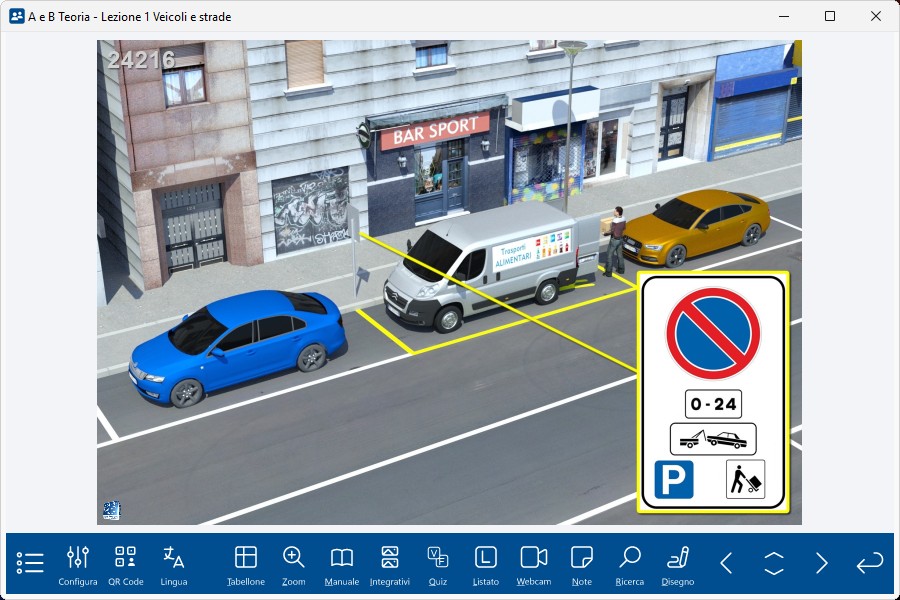Open the Configura settings
Screen dimensions: 900x600
click(x=78, y=564)
